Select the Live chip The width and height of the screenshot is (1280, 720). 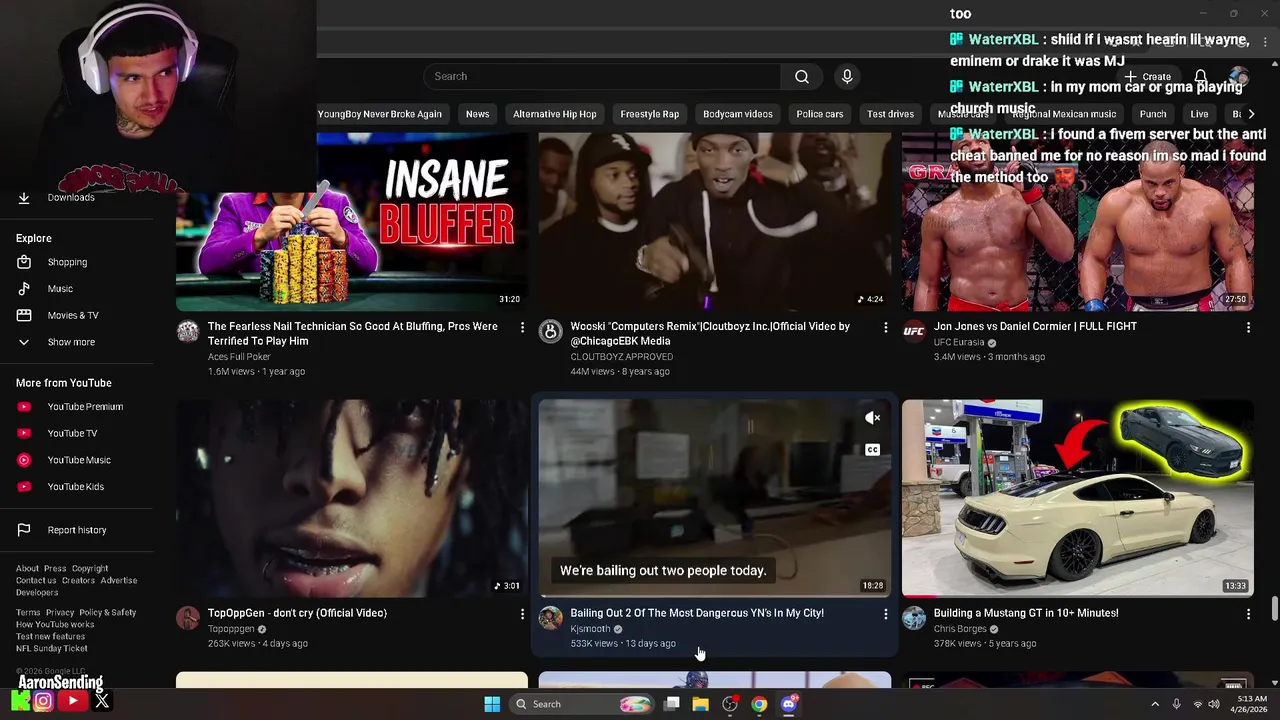pos(1199,114)
